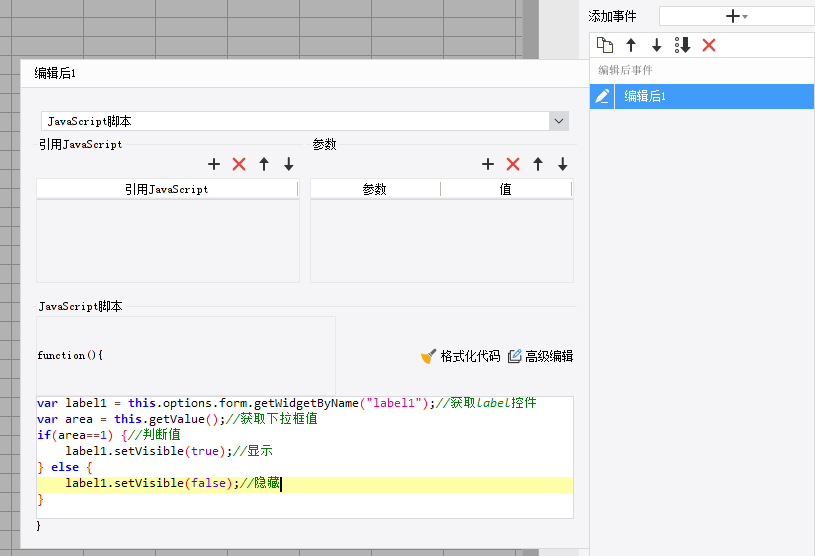Move the 参数 entry up
The image size is (815, 556).
tap(538, 164)
